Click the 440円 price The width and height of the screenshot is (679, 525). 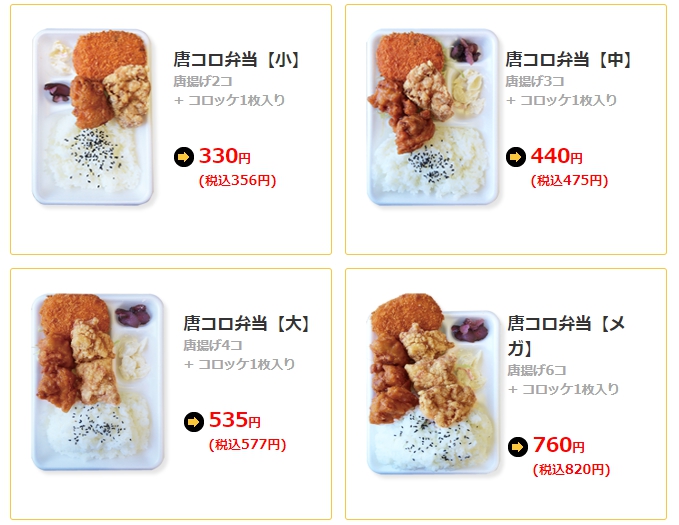(x=556, y=156)
